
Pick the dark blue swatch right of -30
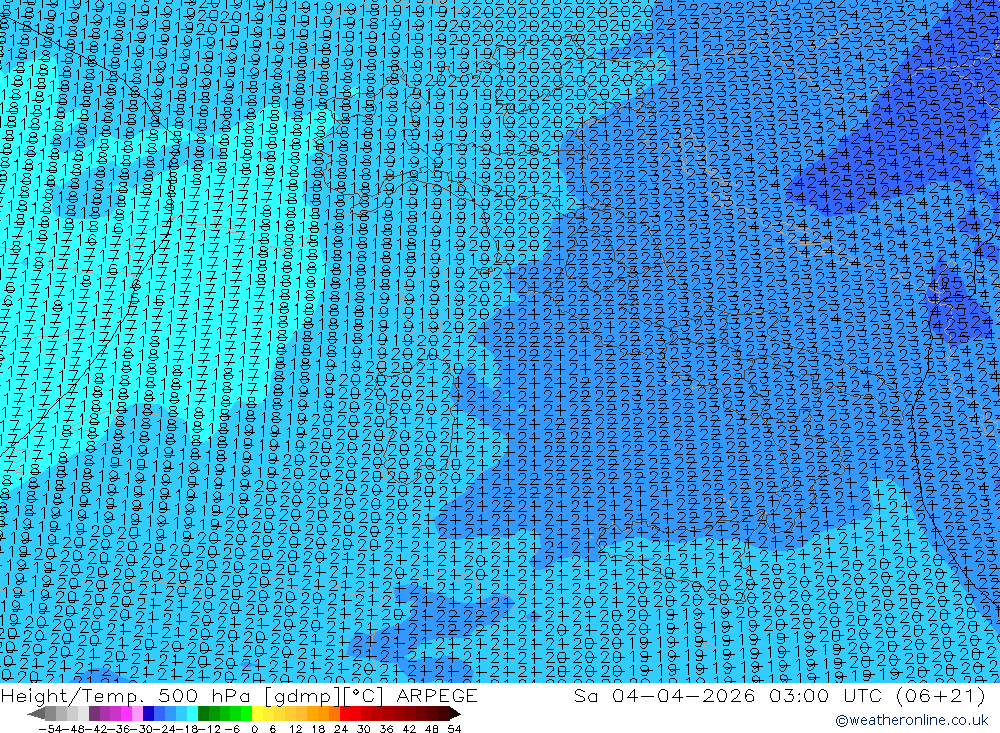[x=148, y=714]
